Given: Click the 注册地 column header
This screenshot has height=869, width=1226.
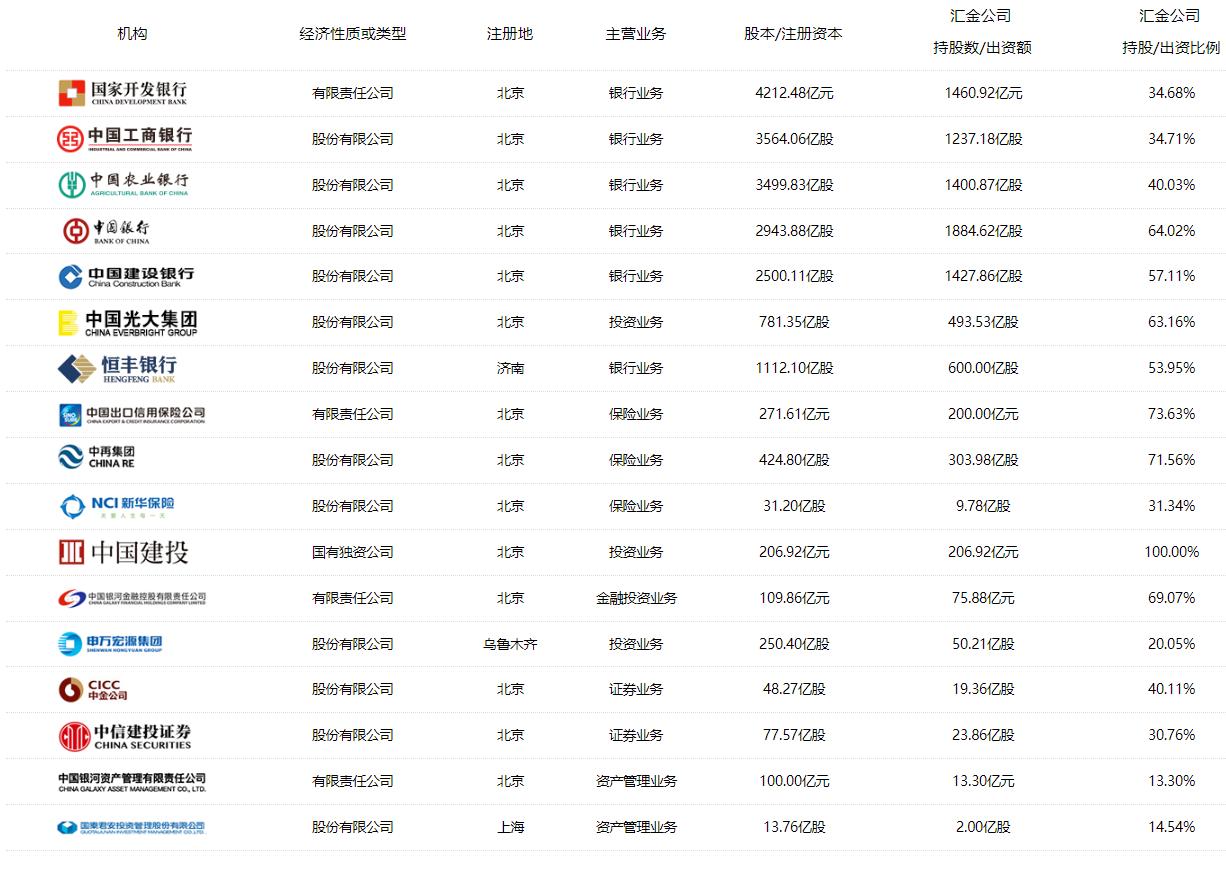Looking at the screenshot, I should 510,33.
